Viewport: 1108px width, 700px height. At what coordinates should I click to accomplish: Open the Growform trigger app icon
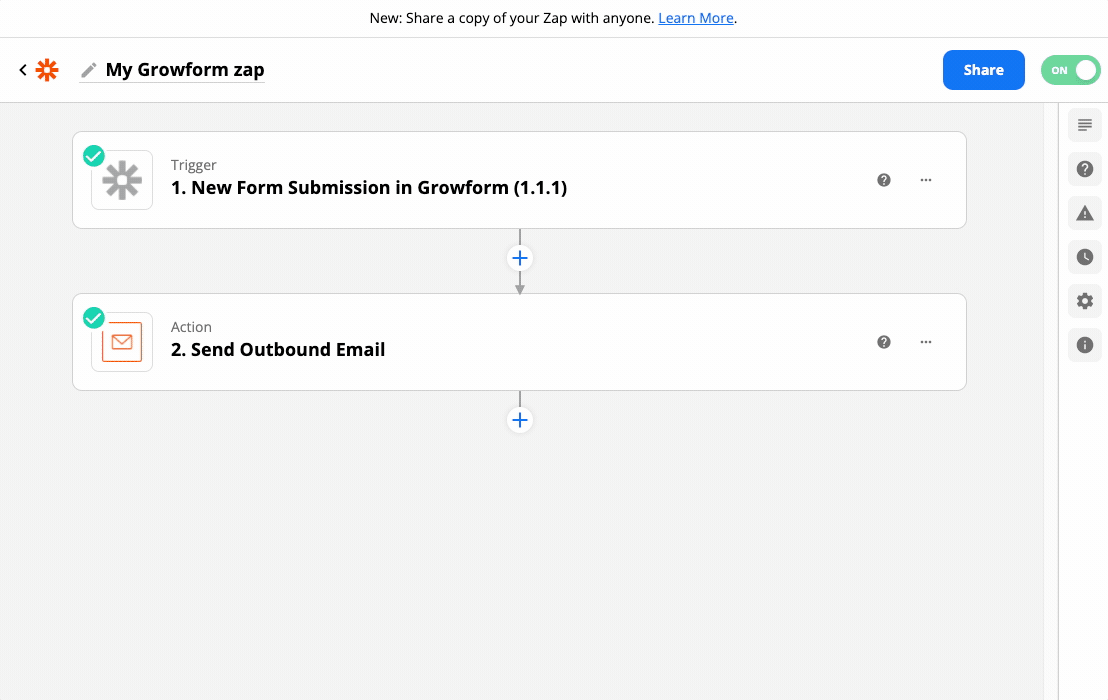pos(122,180)
